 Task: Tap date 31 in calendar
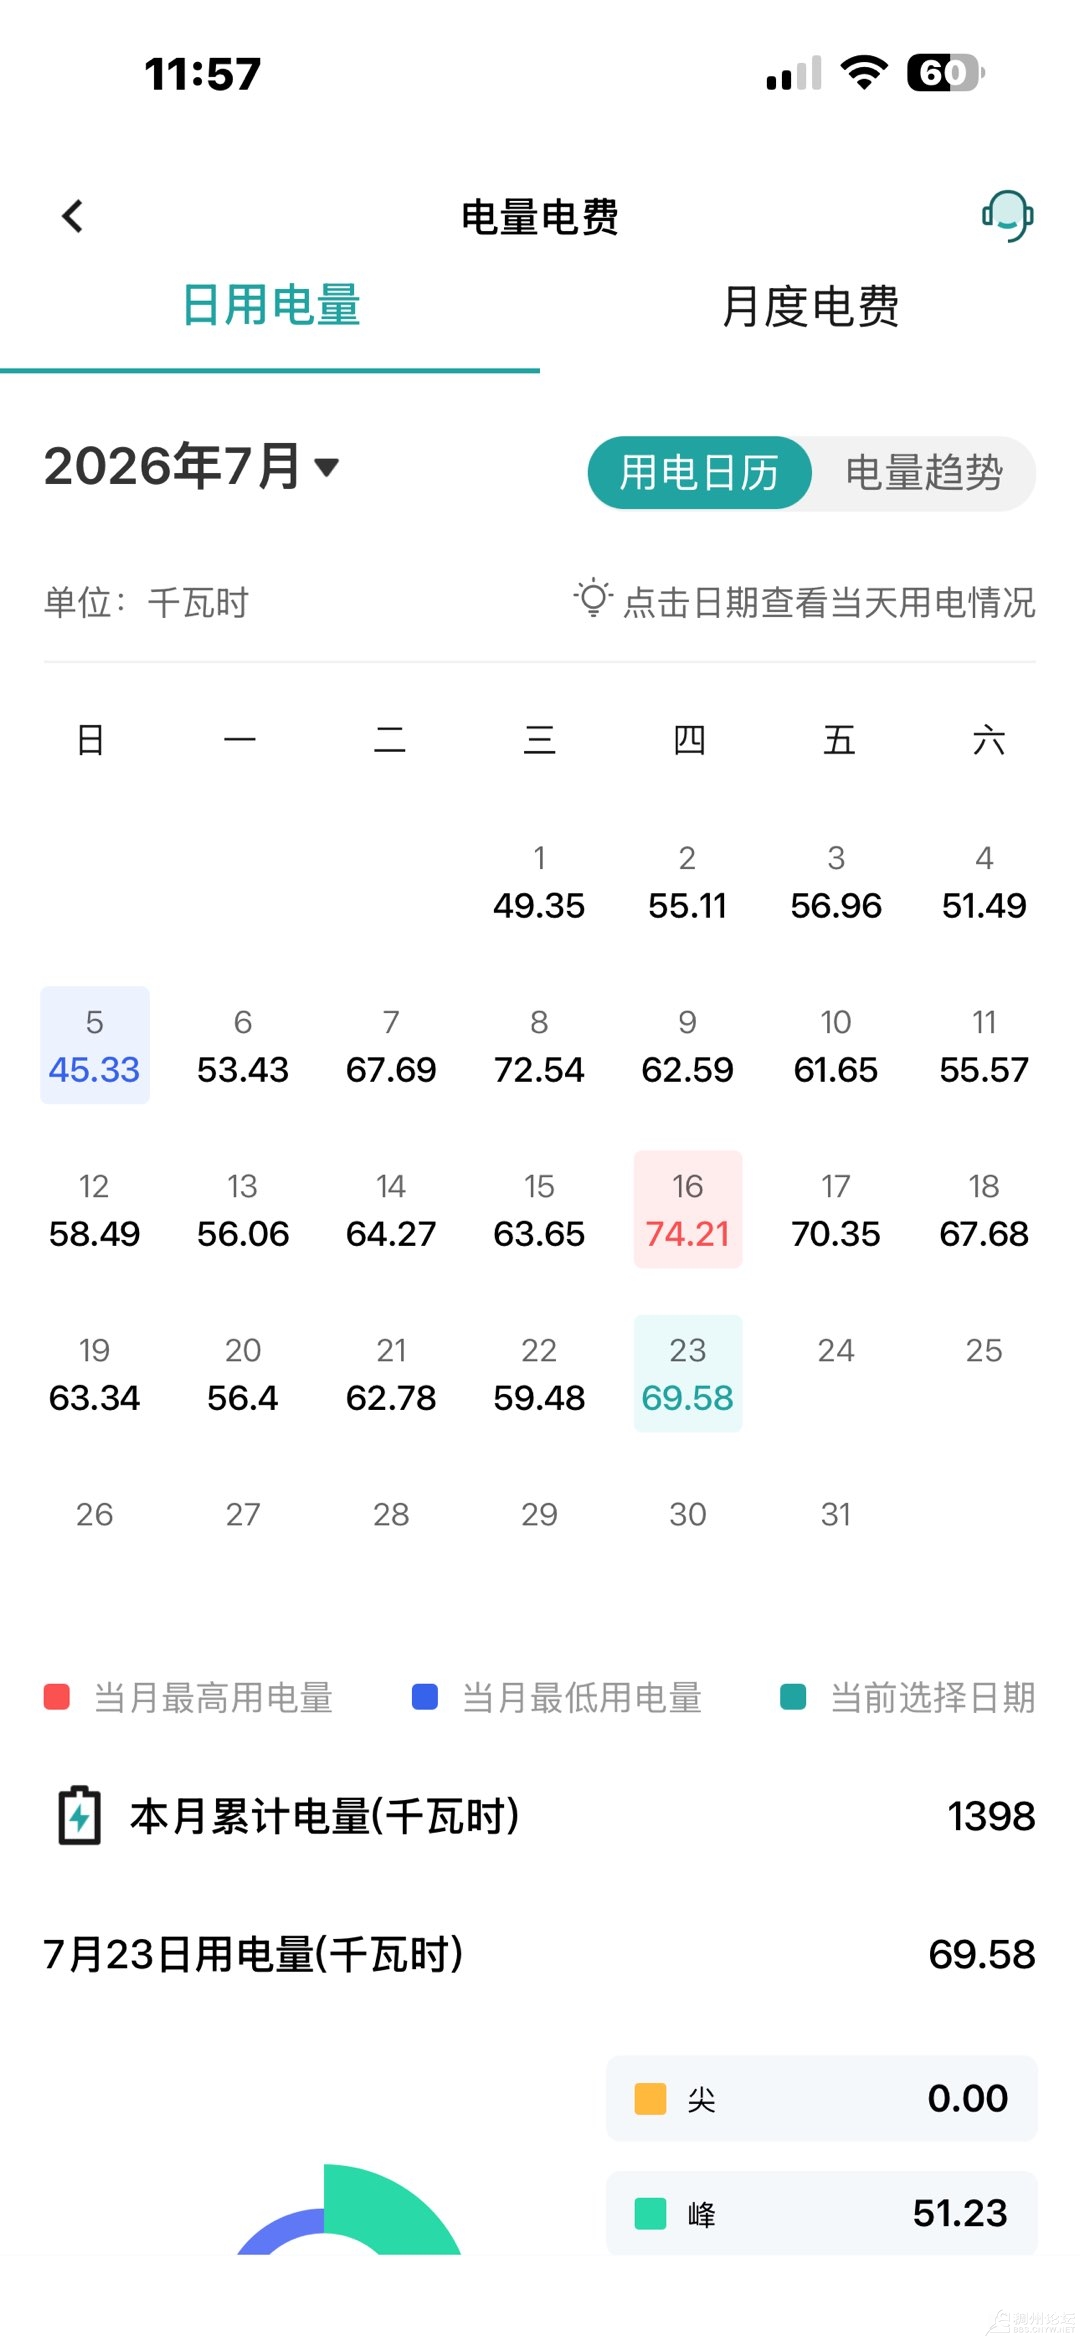pos(836,1515)
